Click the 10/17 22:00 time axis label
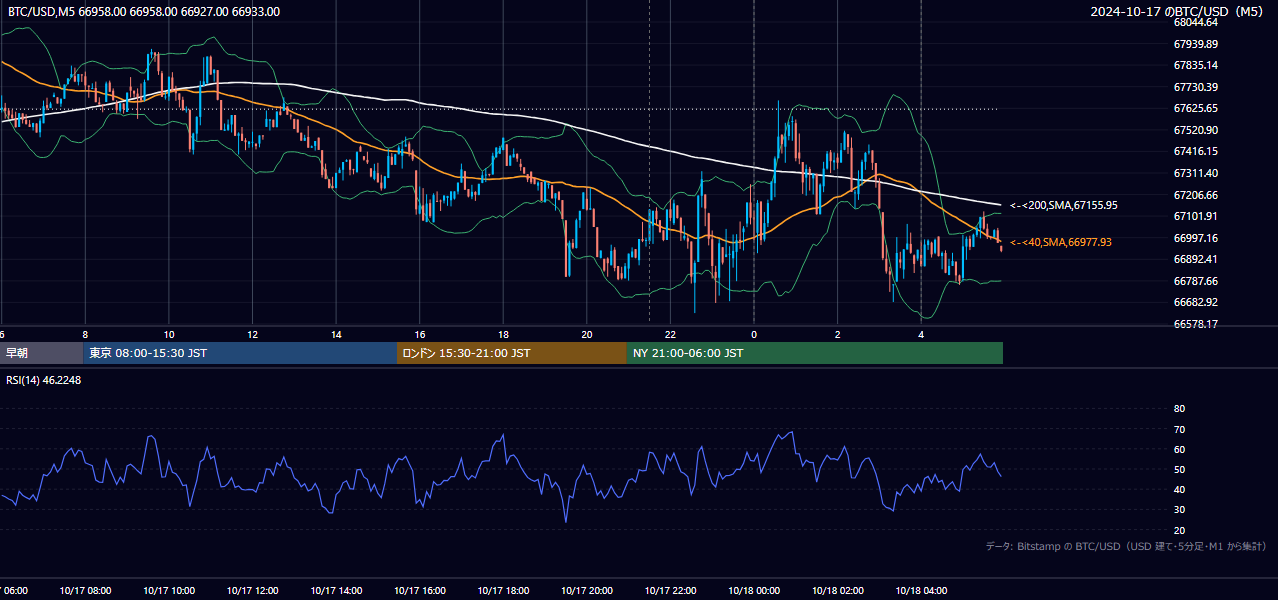The width and height of the screenshot is (1278, 600). [x=670, y=591]
